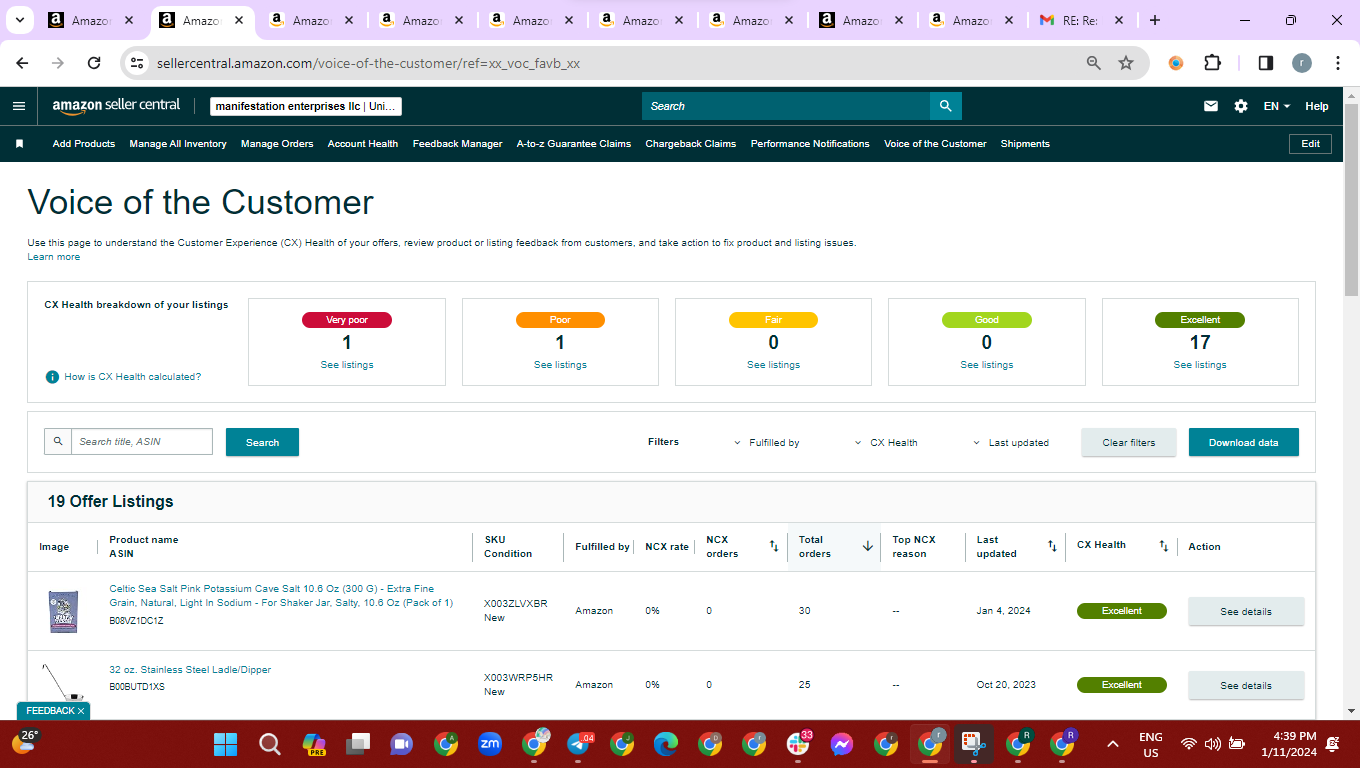This screenshot has width=1360, height=768.
Task: Open Feedback Manager
Action: tap(458, 144)
